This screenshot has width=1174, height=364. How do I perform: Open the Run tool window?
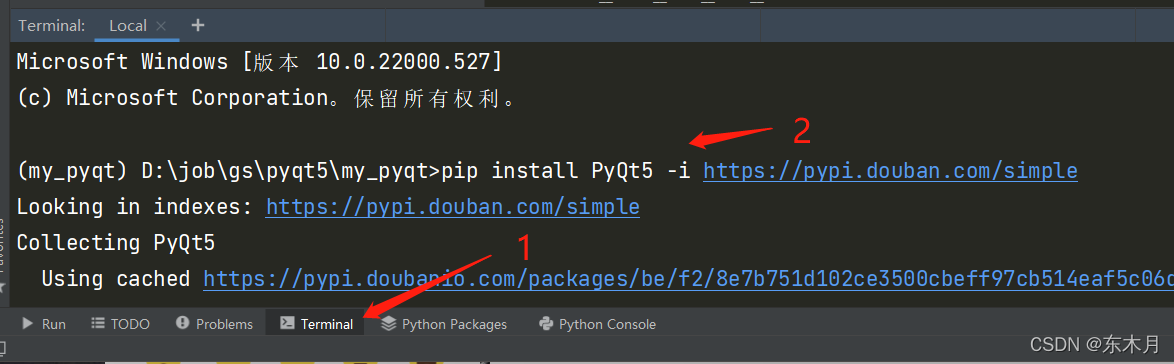pyautogui.click(x=44, y=324)
